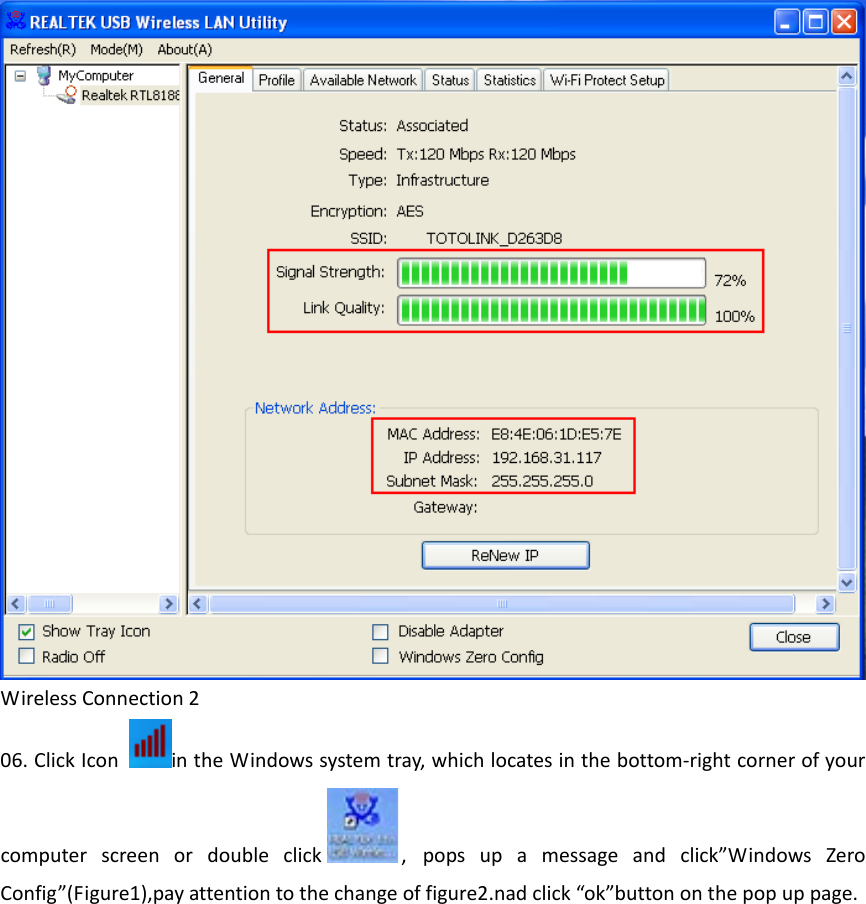866x904 pixels.
Task: Click the Type value Infrastructure
Action: (443, 180)
